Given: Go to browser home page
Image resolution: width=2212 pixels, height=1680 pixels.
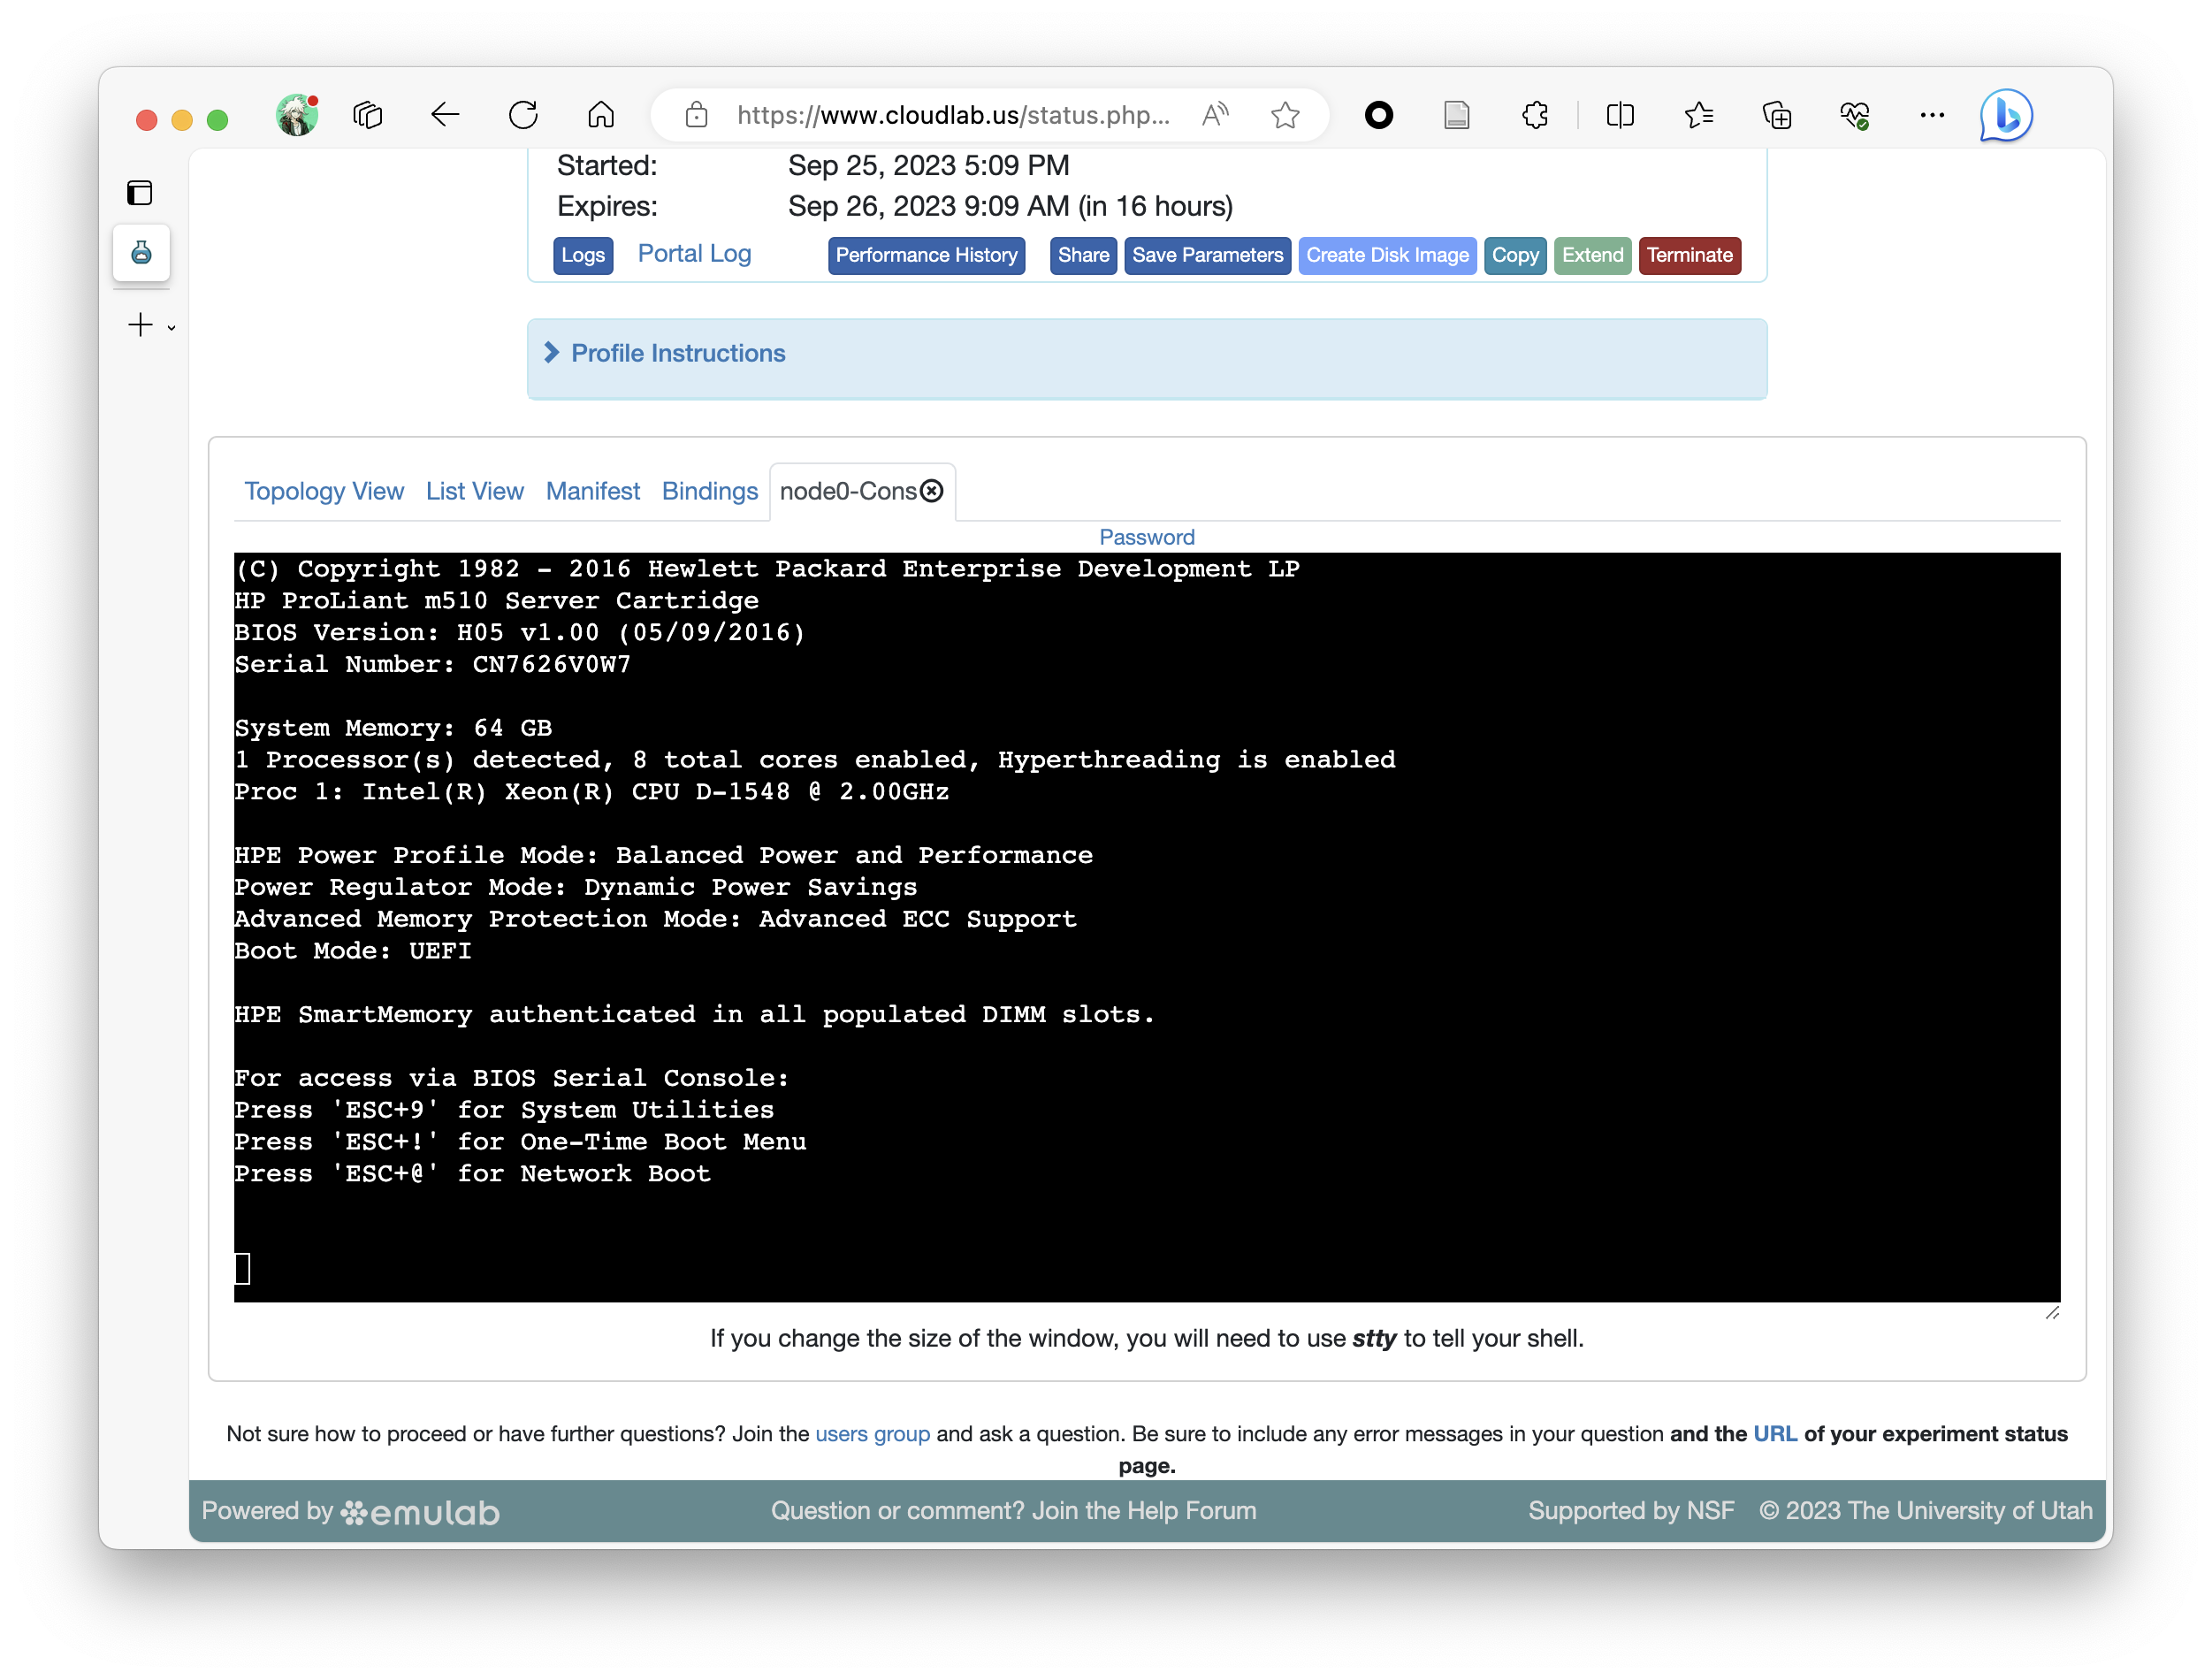Looking at the screenshot, I should pyautogui.click(x=601, y=115).
